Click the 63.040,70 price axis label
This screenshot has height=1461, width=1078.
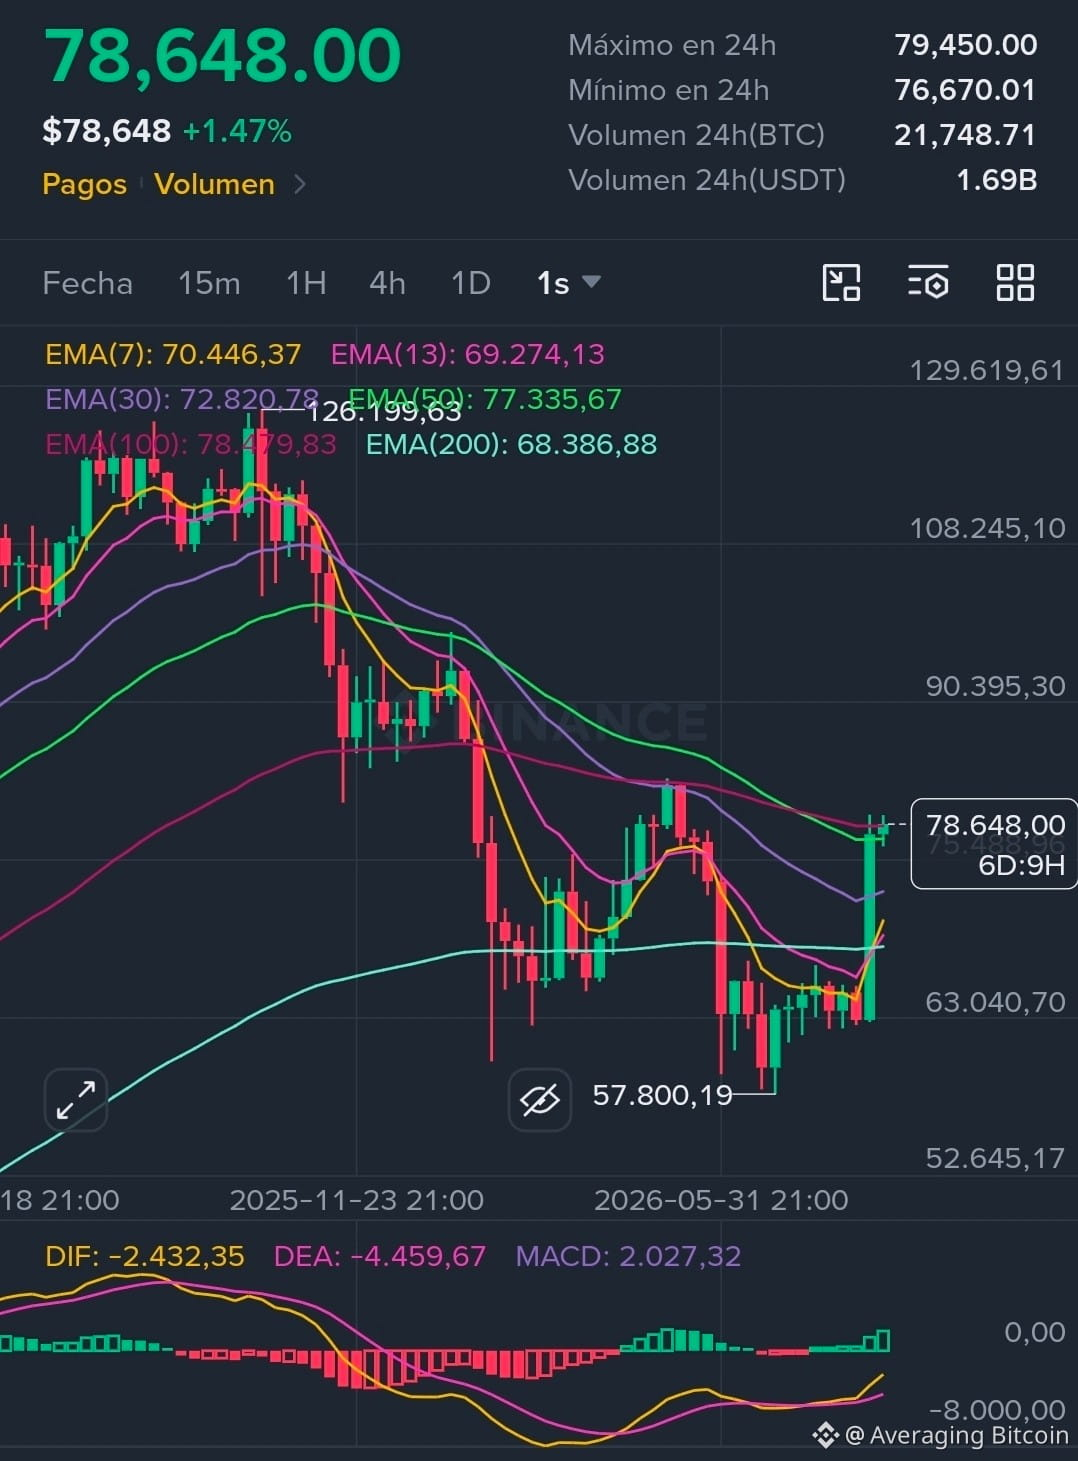click(995, 1002)
